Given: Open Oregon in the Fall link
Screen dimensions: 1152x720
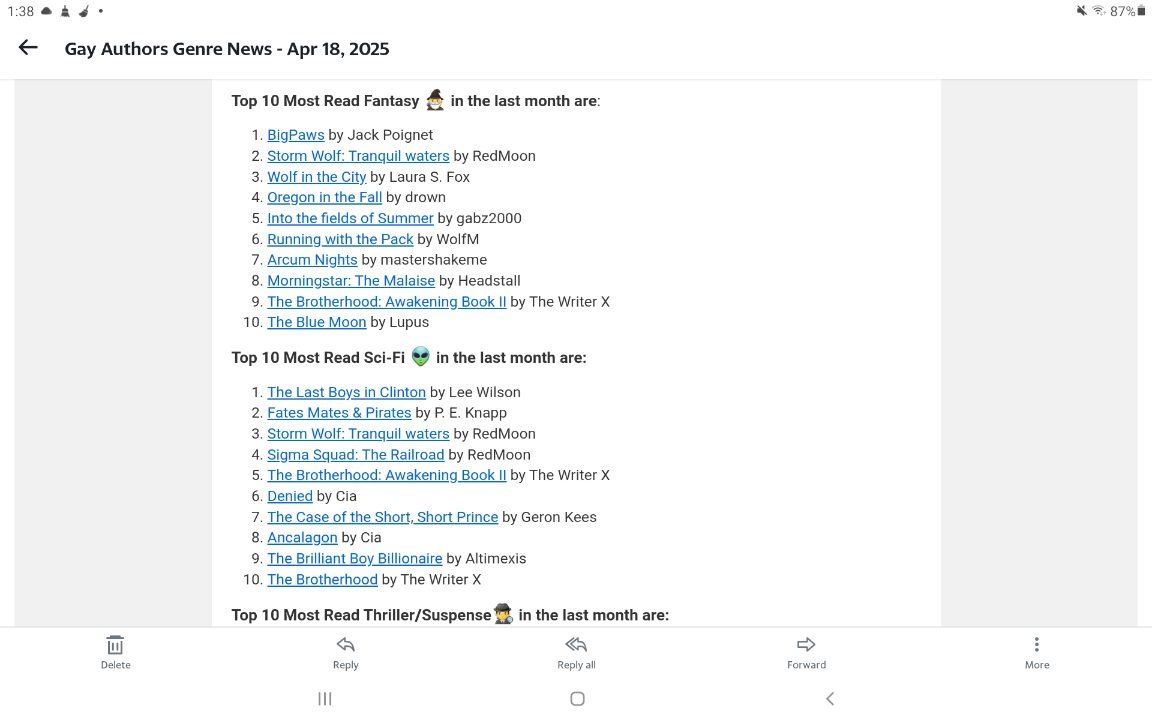Looking at the screenshot, I should (x=324, y=198).
